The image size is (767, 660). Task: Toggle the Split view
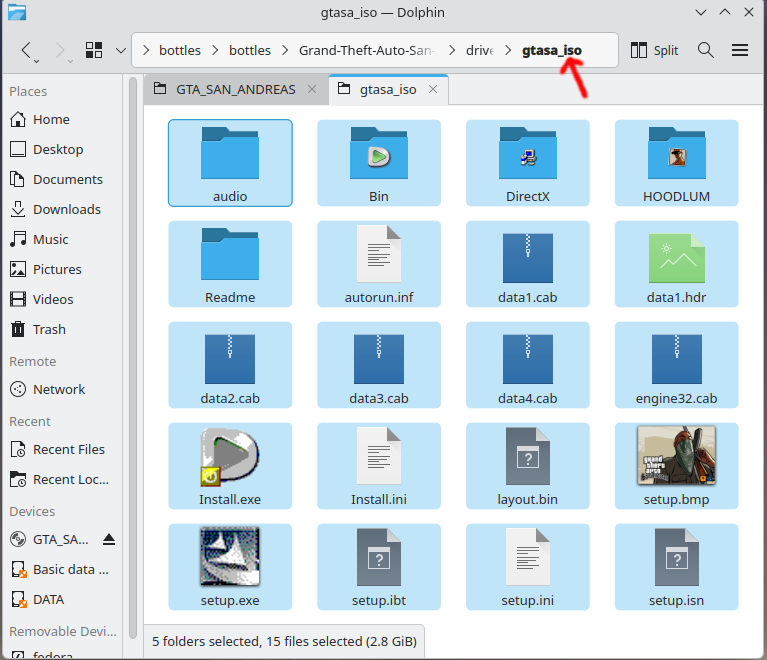click(654, 50)
